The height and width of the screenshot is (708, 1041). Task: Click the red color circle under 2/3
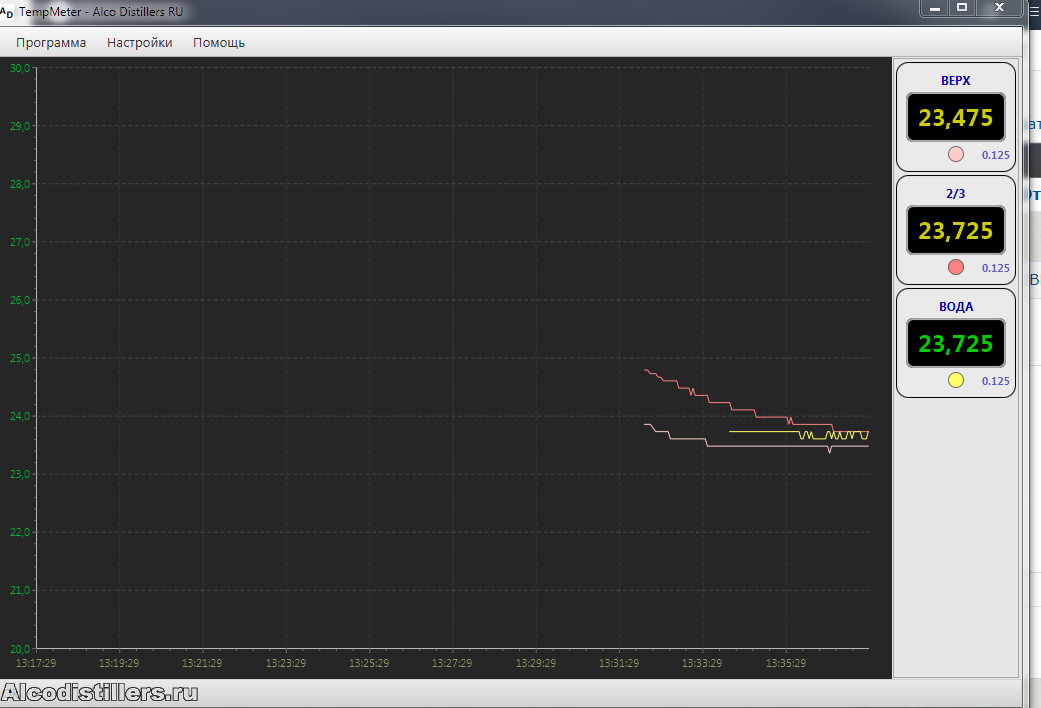[955, 267]
